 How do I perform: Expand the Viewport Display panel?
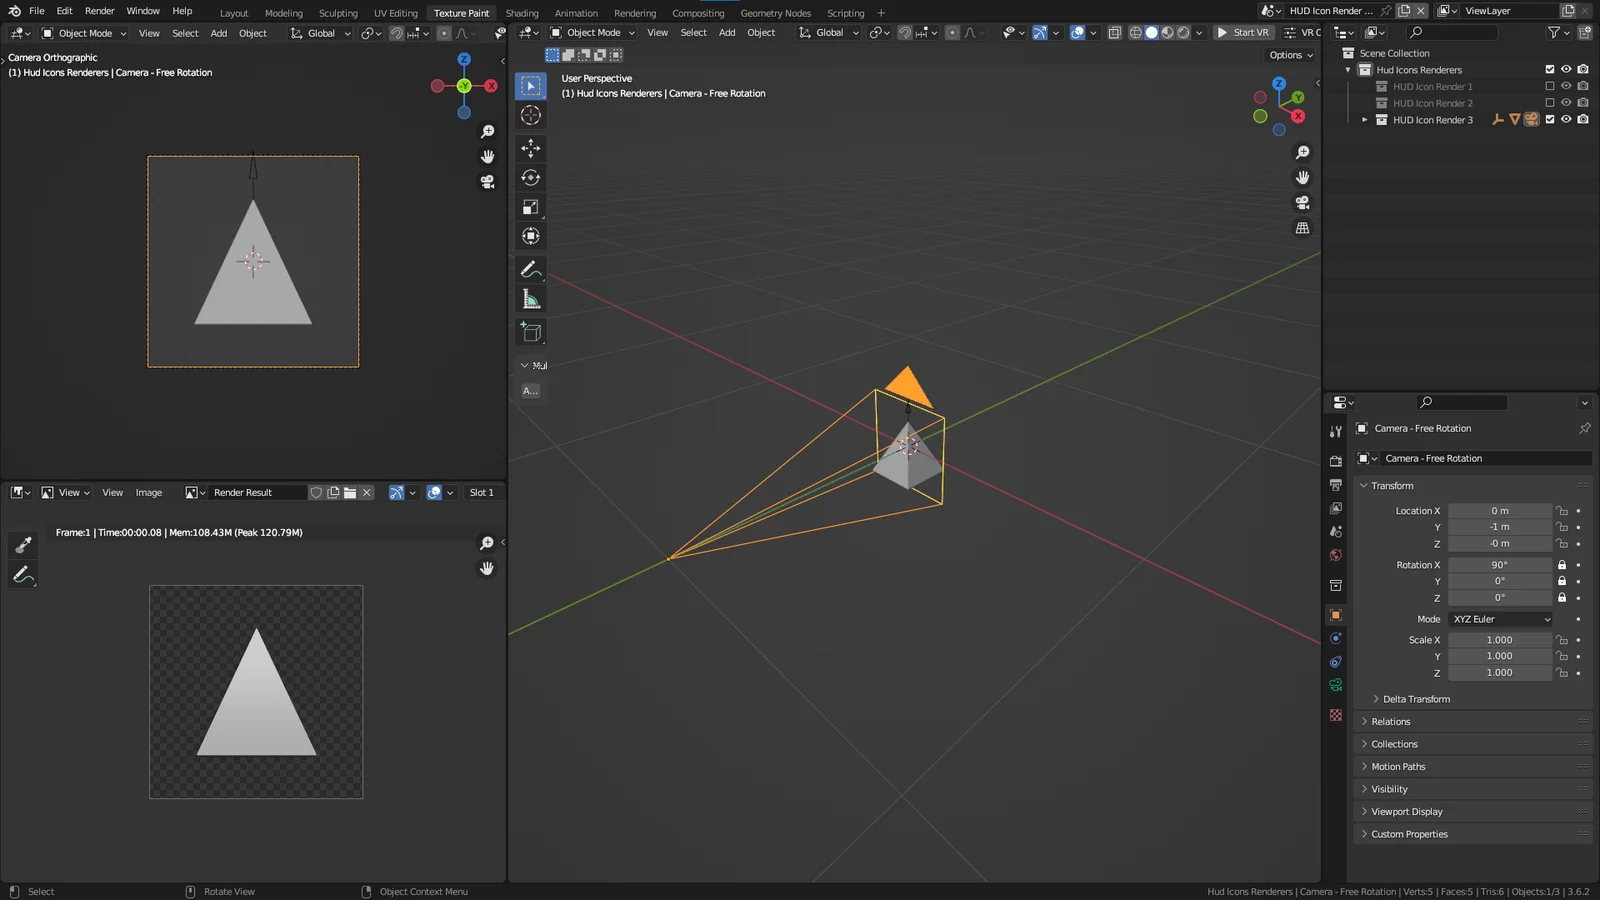click(x=1406, y=812)
